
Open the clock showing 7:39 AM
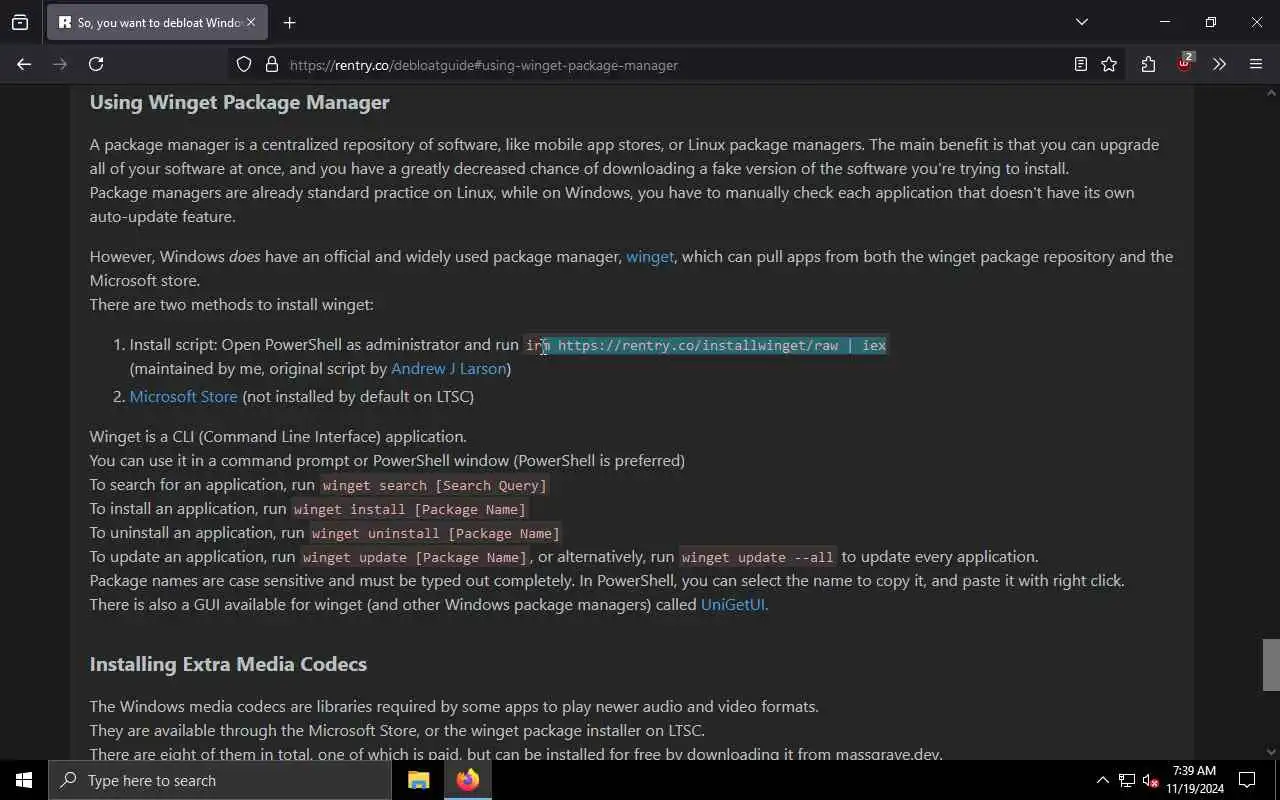(1194, 780)
